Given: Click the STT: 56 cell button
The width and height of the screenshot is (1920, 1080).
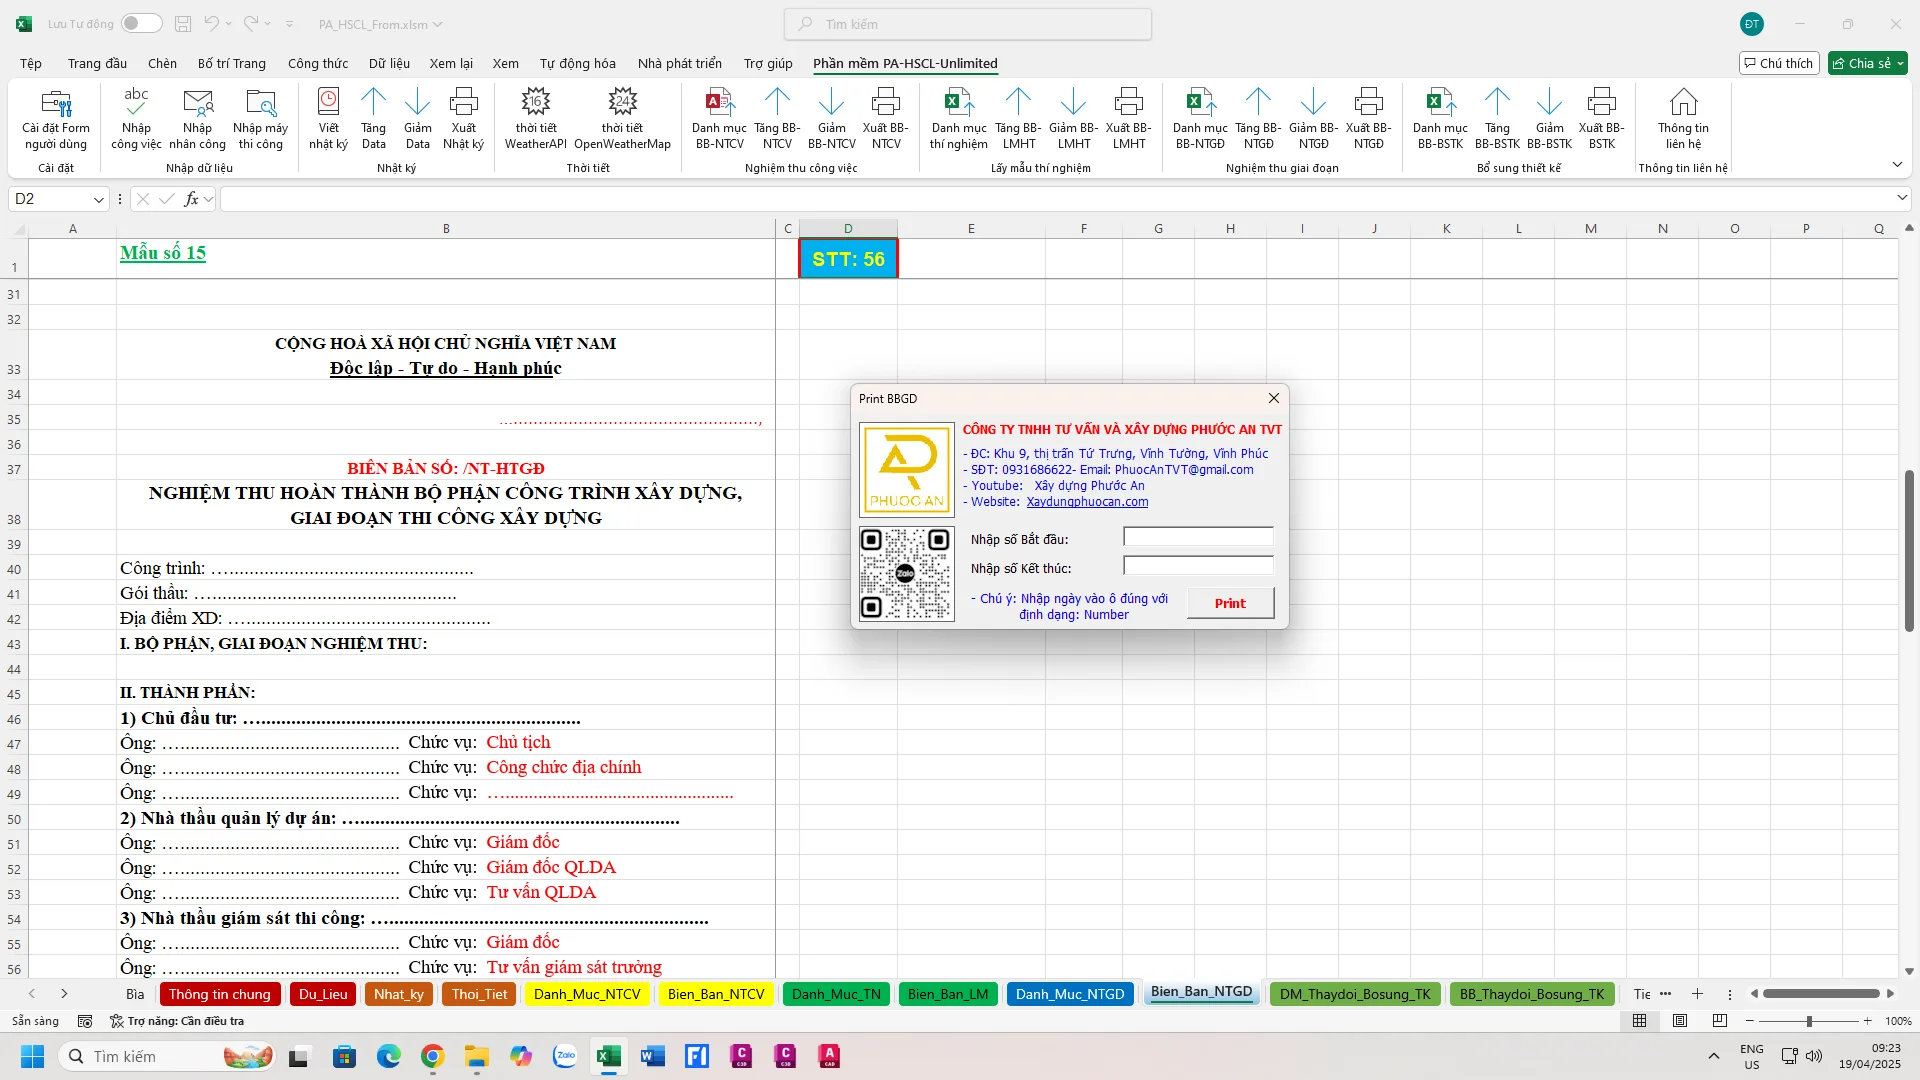Looking at the screenshot, I should [848, 259].
